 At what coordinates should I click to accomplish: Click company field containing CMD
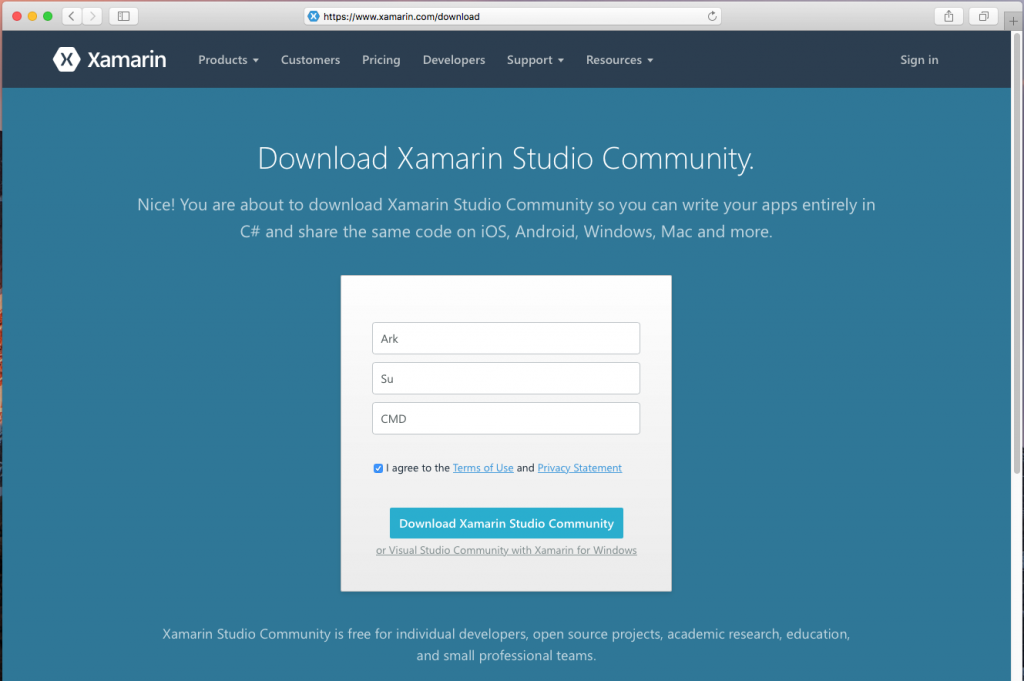(x=506, y=419)
